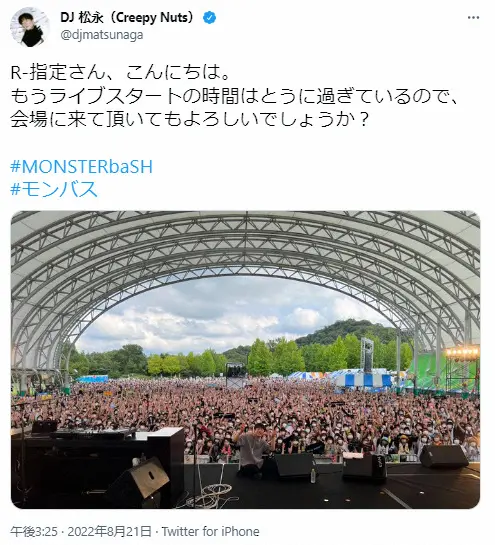The width and height of the screenshot is (495, 545).
Task: Click the green hill in the photo background
Action: tap(348, 333)
